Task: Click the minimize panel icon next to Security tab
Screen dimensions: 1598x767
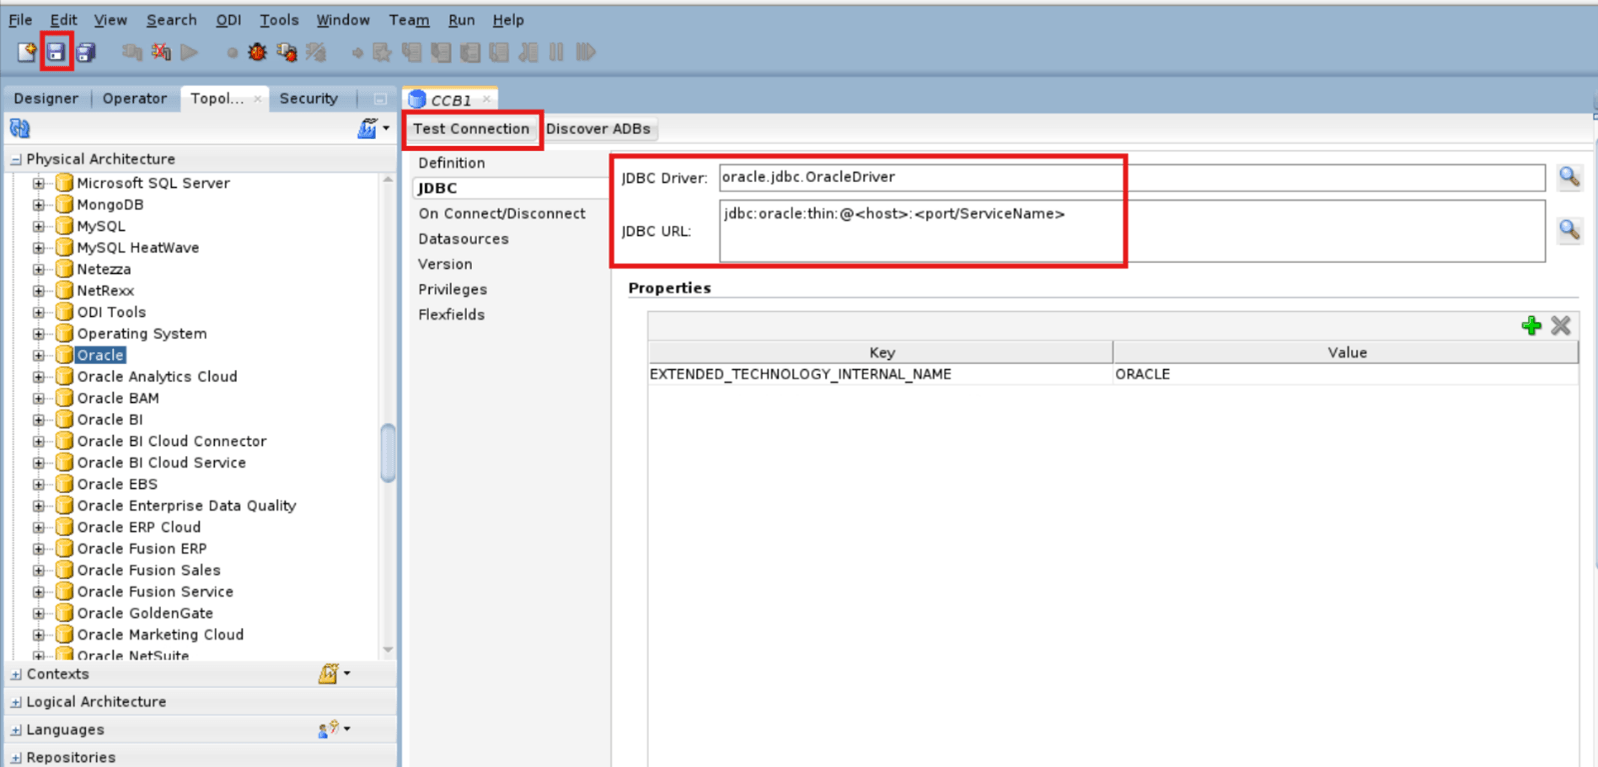Action: (x=380, y=99)
